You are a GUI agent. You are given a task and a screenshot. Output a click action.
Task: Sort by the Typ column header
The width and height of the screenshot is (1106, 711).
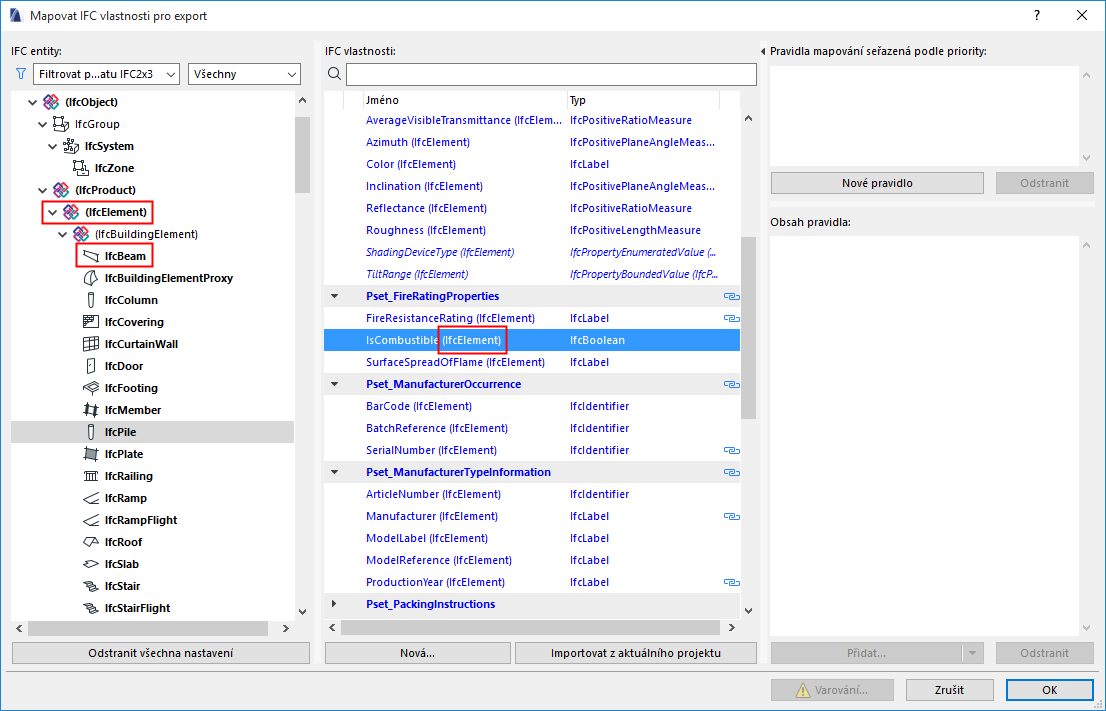coord(643,100)
